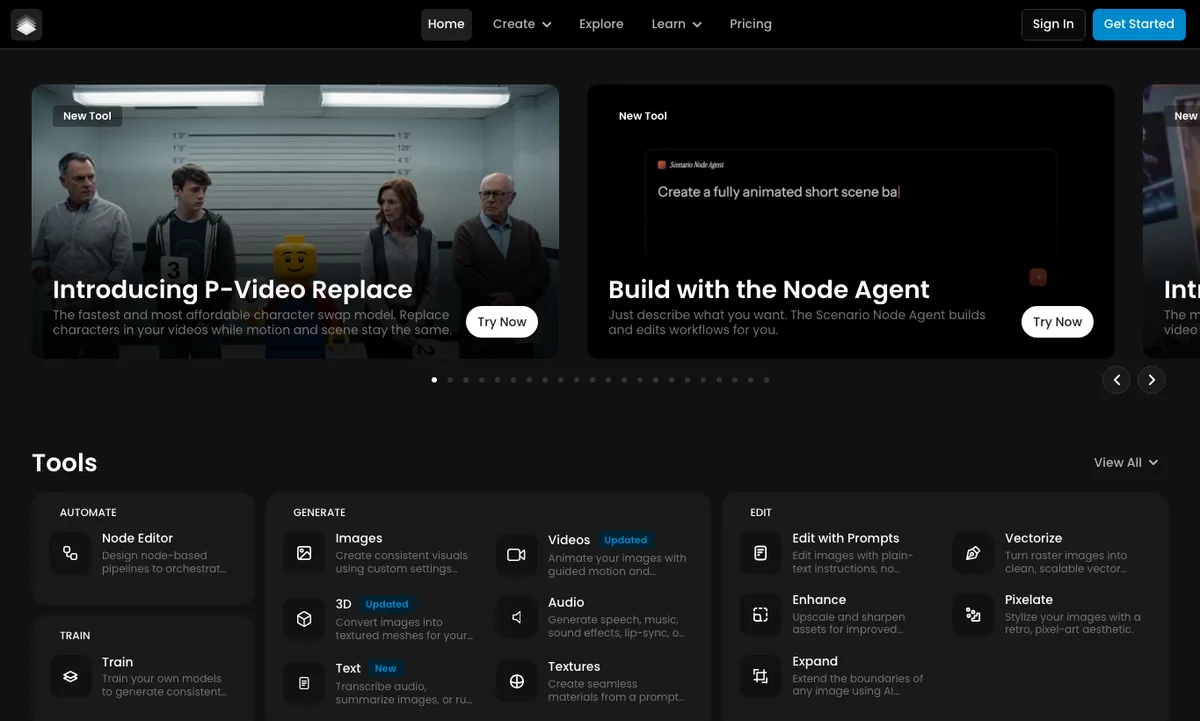Viewport: 1200px width, 721px height.
Task: Click the Scenario logo icon
Action: tap(27, 24)
